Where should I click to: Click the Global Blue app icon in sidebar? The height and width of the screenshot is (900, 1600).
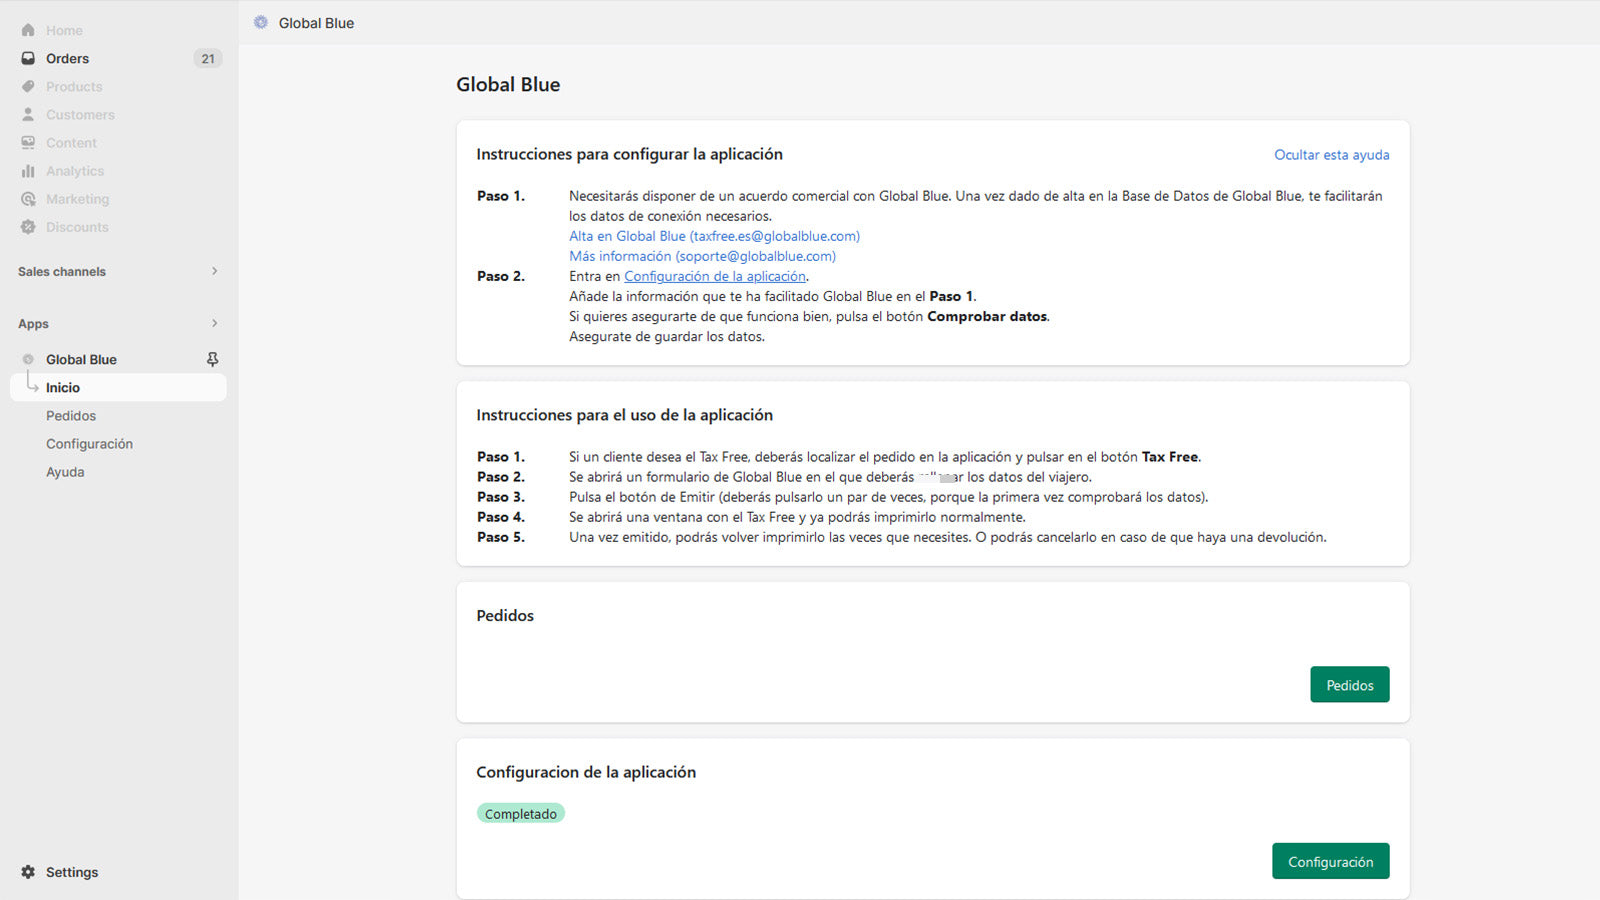pyautogui.click(x=27, y=358)
